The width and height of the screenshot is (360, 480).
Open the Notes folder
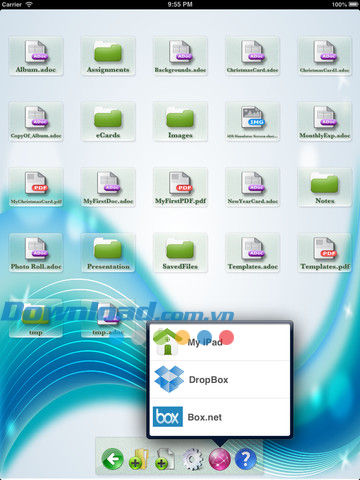[x=324, y=188]
